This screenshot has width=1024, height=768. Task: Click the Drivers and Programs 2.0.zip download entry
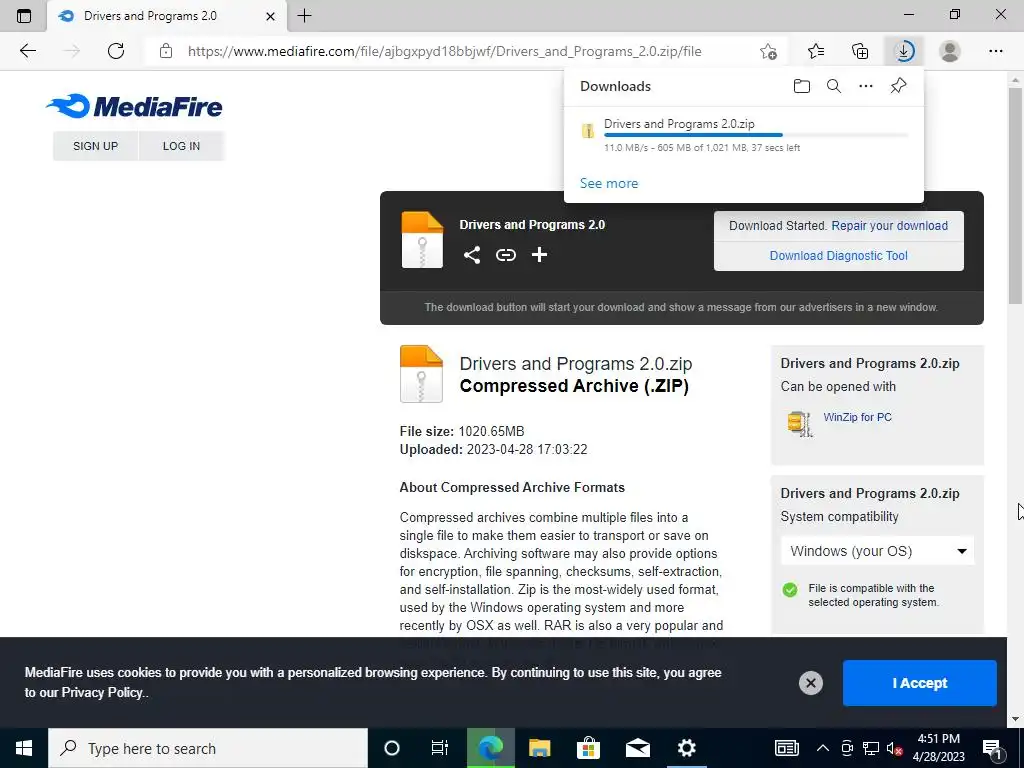click(x=744, y=135)
